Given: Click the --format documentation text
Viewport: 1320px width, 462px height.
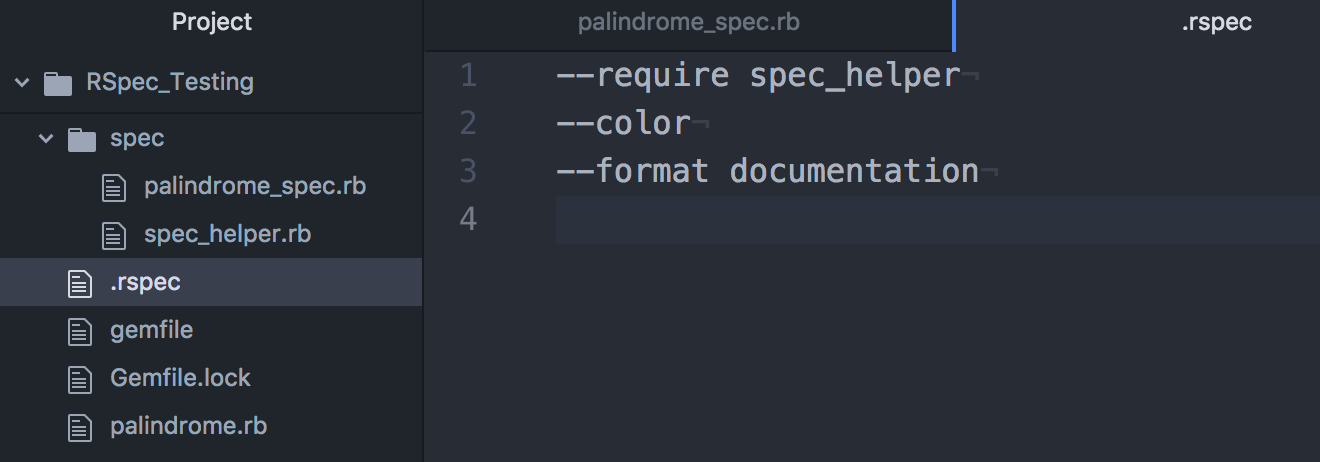Looking at the screenshot, I should click(767, 171).
